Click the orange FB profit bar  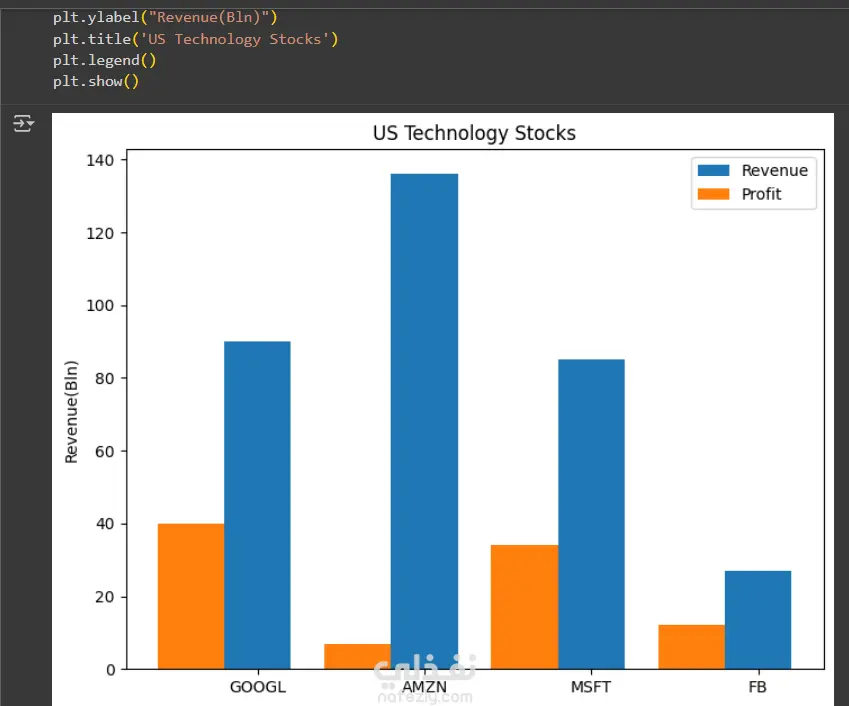coord(691,647)
